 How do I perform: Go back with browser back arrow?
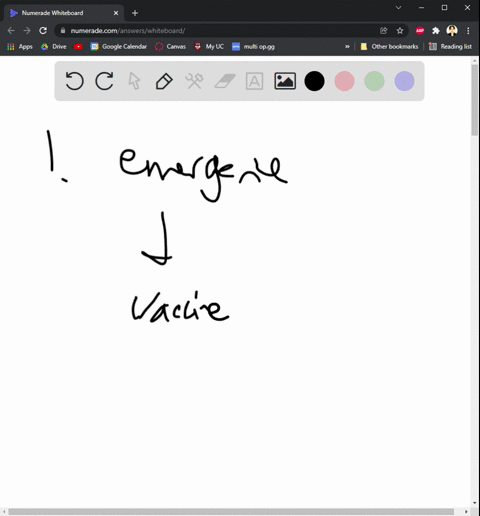click(x=11, y=31)
